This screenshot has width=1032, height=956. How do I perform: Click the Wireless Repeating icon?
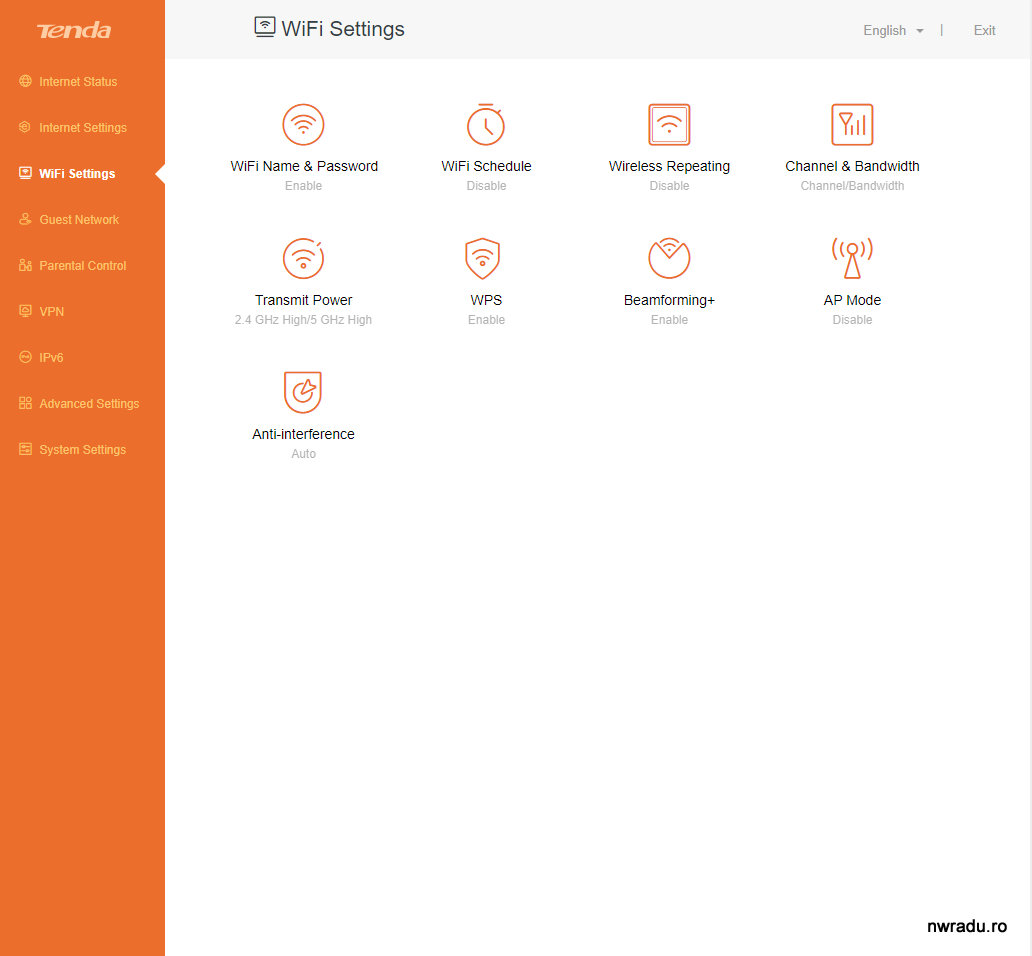[669, 125]
